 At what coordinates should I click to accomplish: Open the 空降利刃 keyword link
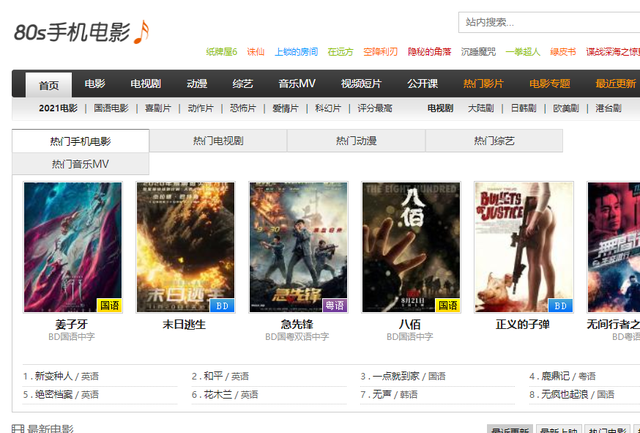[x=380, y=52]
